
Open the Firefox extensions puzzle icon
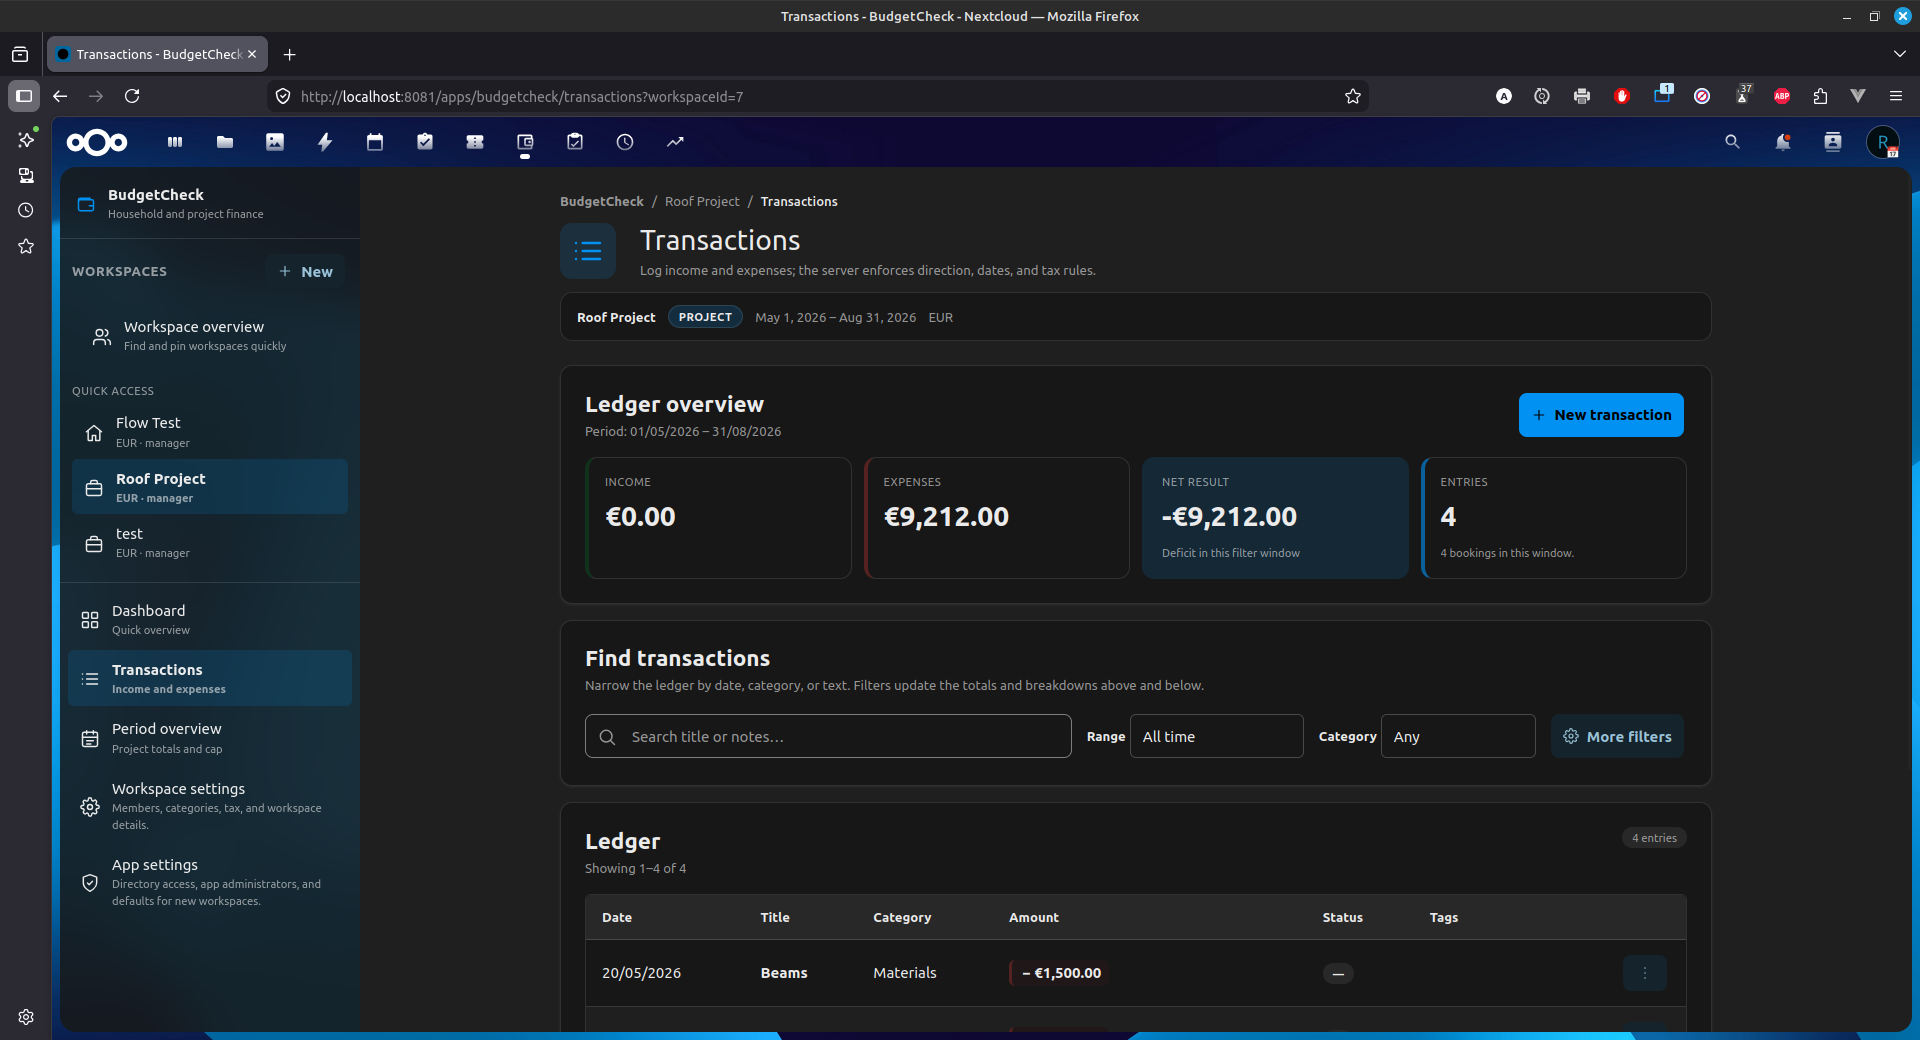(x=1820, y=96)
